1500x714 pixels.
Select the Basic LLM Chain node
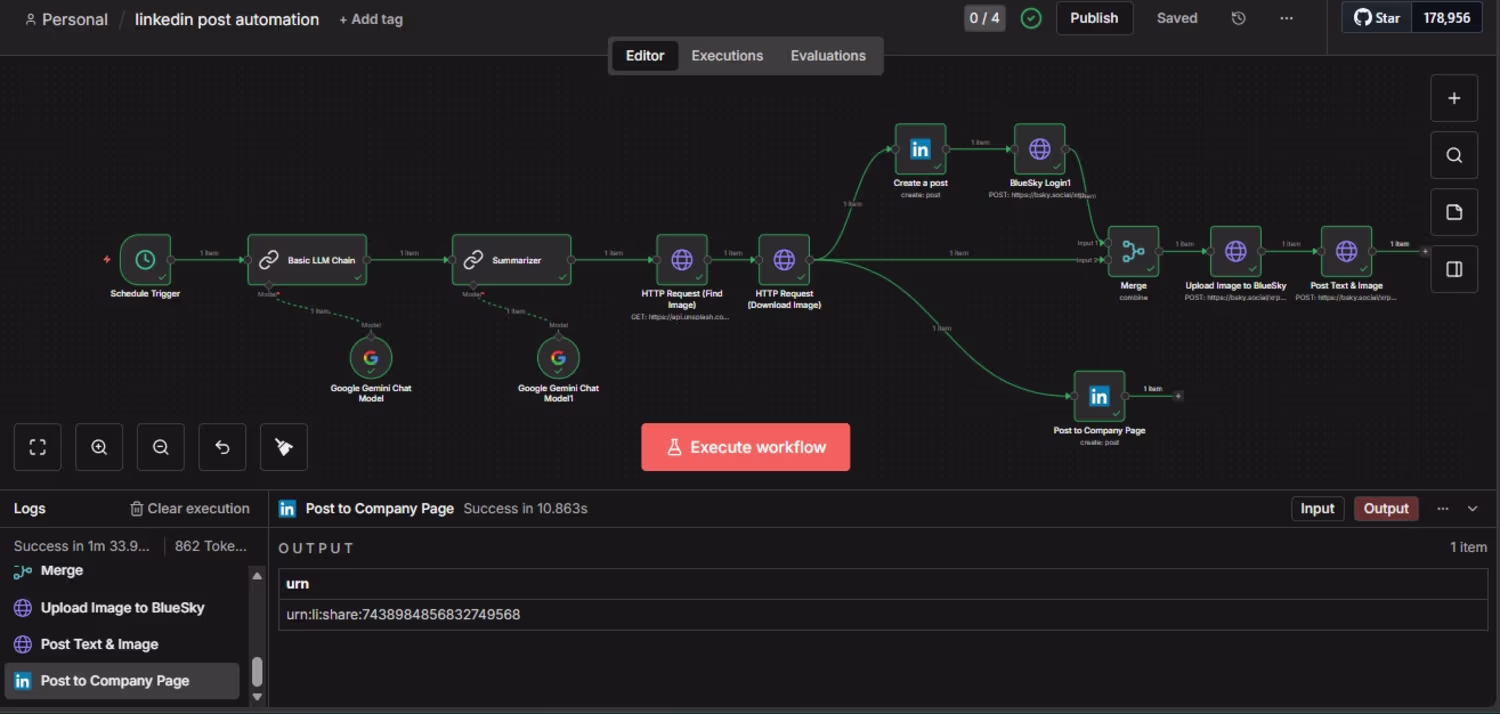[307, 260]
